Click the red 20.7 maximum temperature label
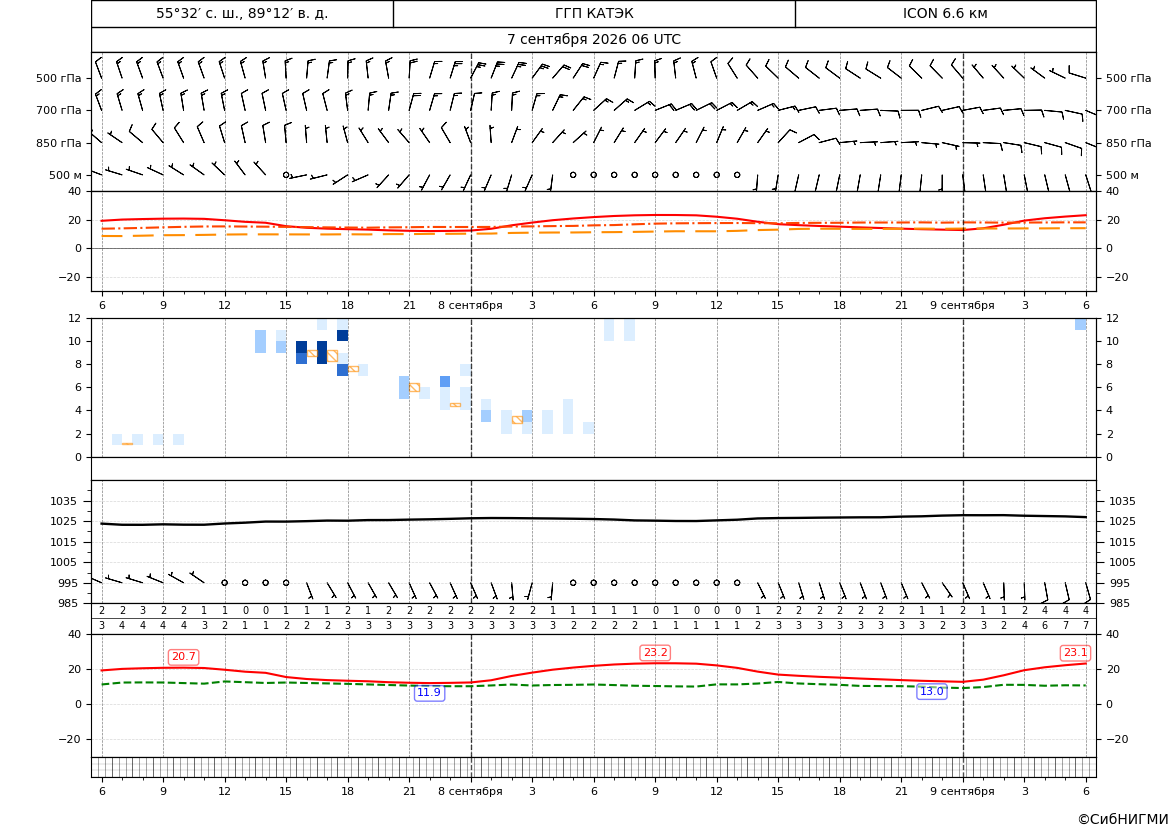 pos(183,657)
